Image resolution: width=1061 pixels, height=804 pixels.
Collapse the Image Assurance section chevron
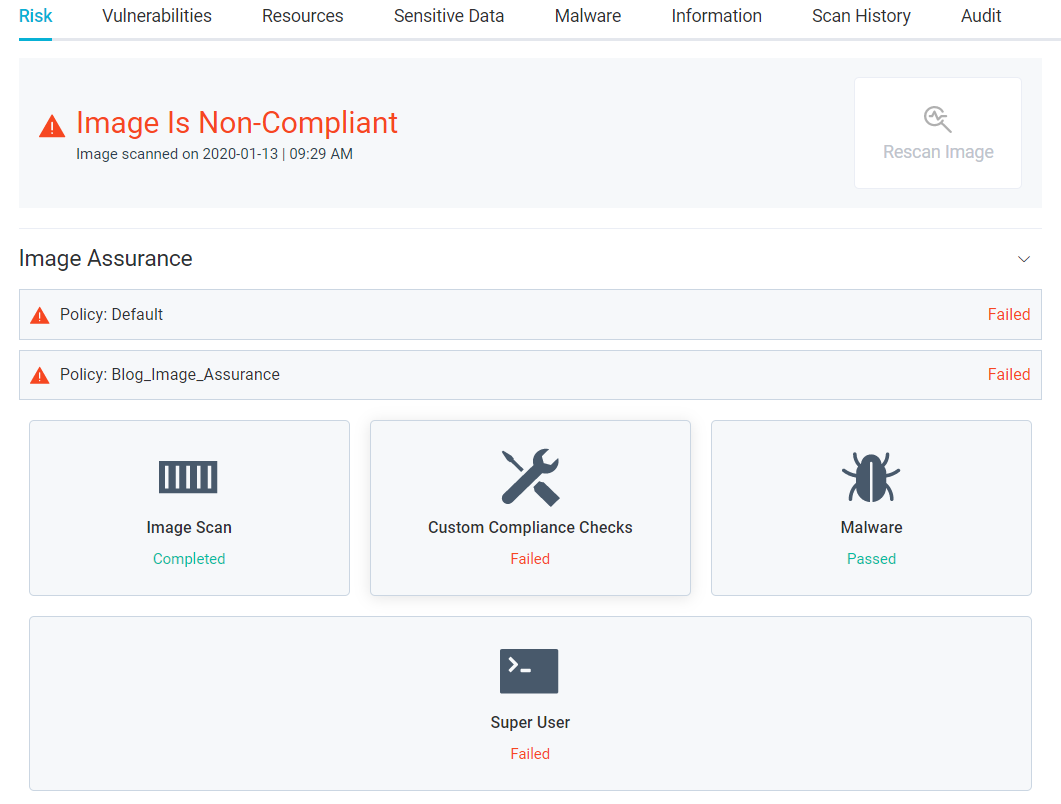coord(1023,259)
